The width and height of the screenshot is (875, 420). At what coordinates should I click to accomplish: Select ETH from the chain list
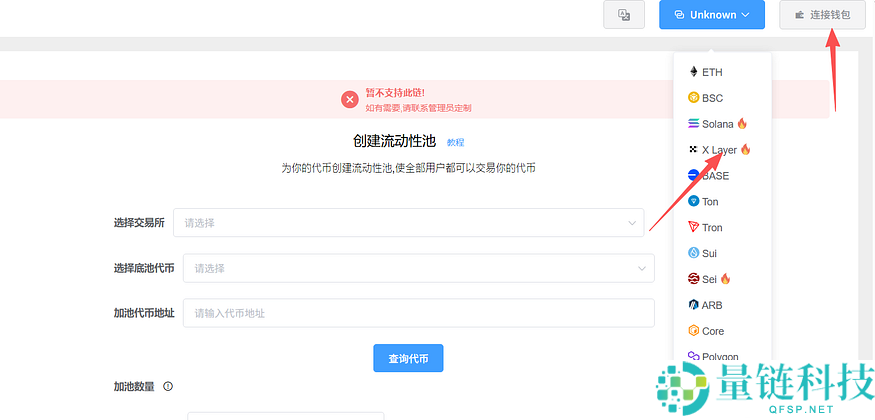tap(722, 72)
